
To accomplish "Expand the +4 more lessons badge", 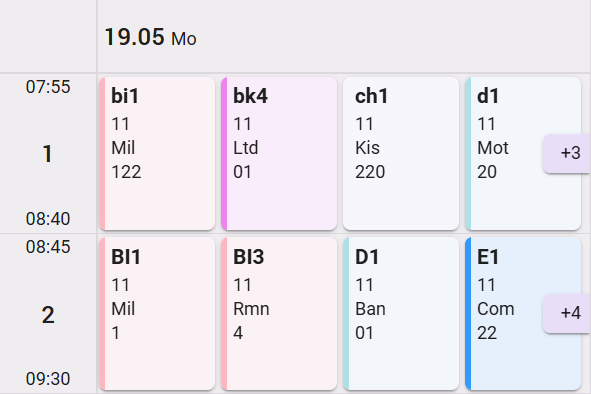I will tap(567, 313).
